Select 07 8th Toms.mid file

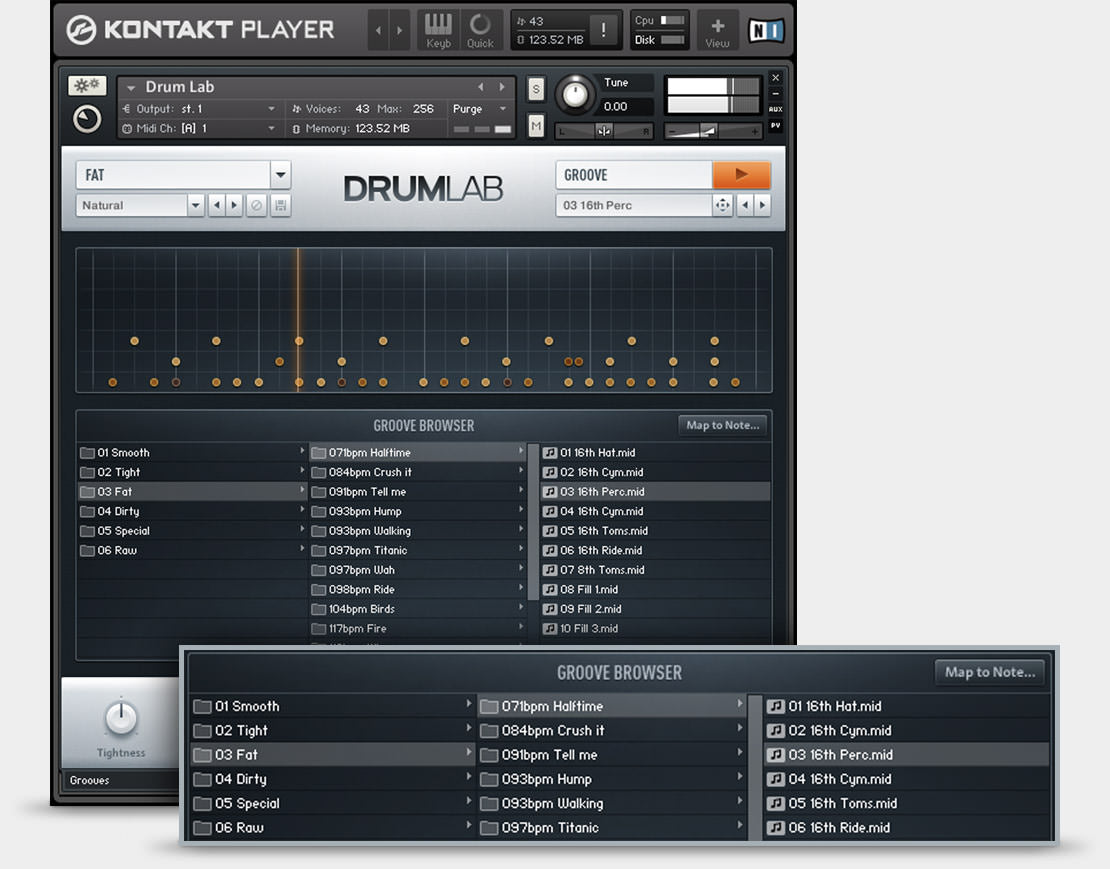pyautogui.click(x=656, y=570)
